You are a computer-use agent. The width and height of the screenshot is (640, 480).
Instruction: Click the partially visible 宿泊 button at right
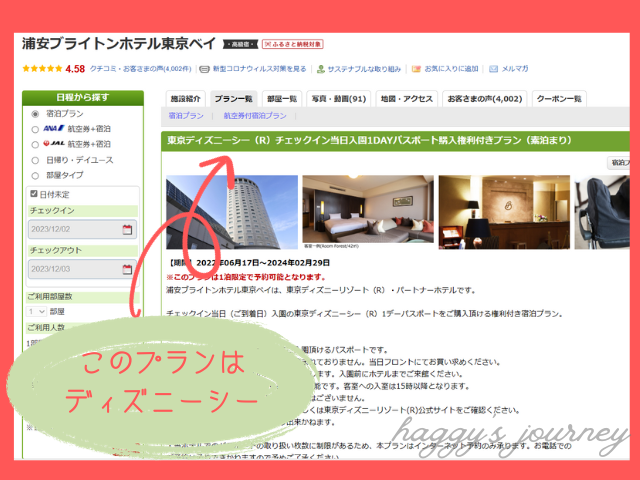pyautogui.click(x=619, y=162)
